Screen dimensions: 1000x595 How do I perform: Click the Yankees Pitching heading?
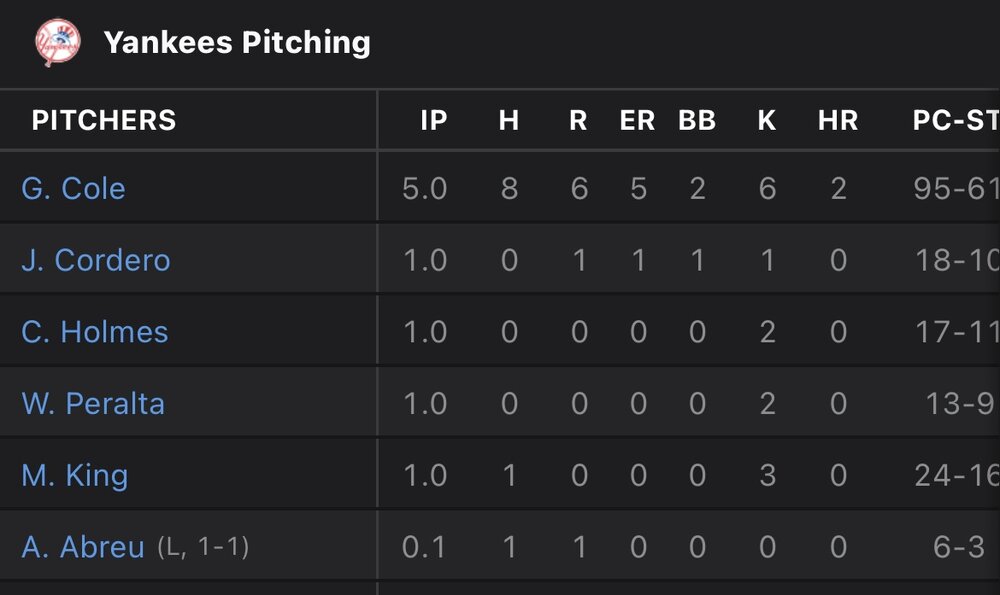tap(237, 42)
